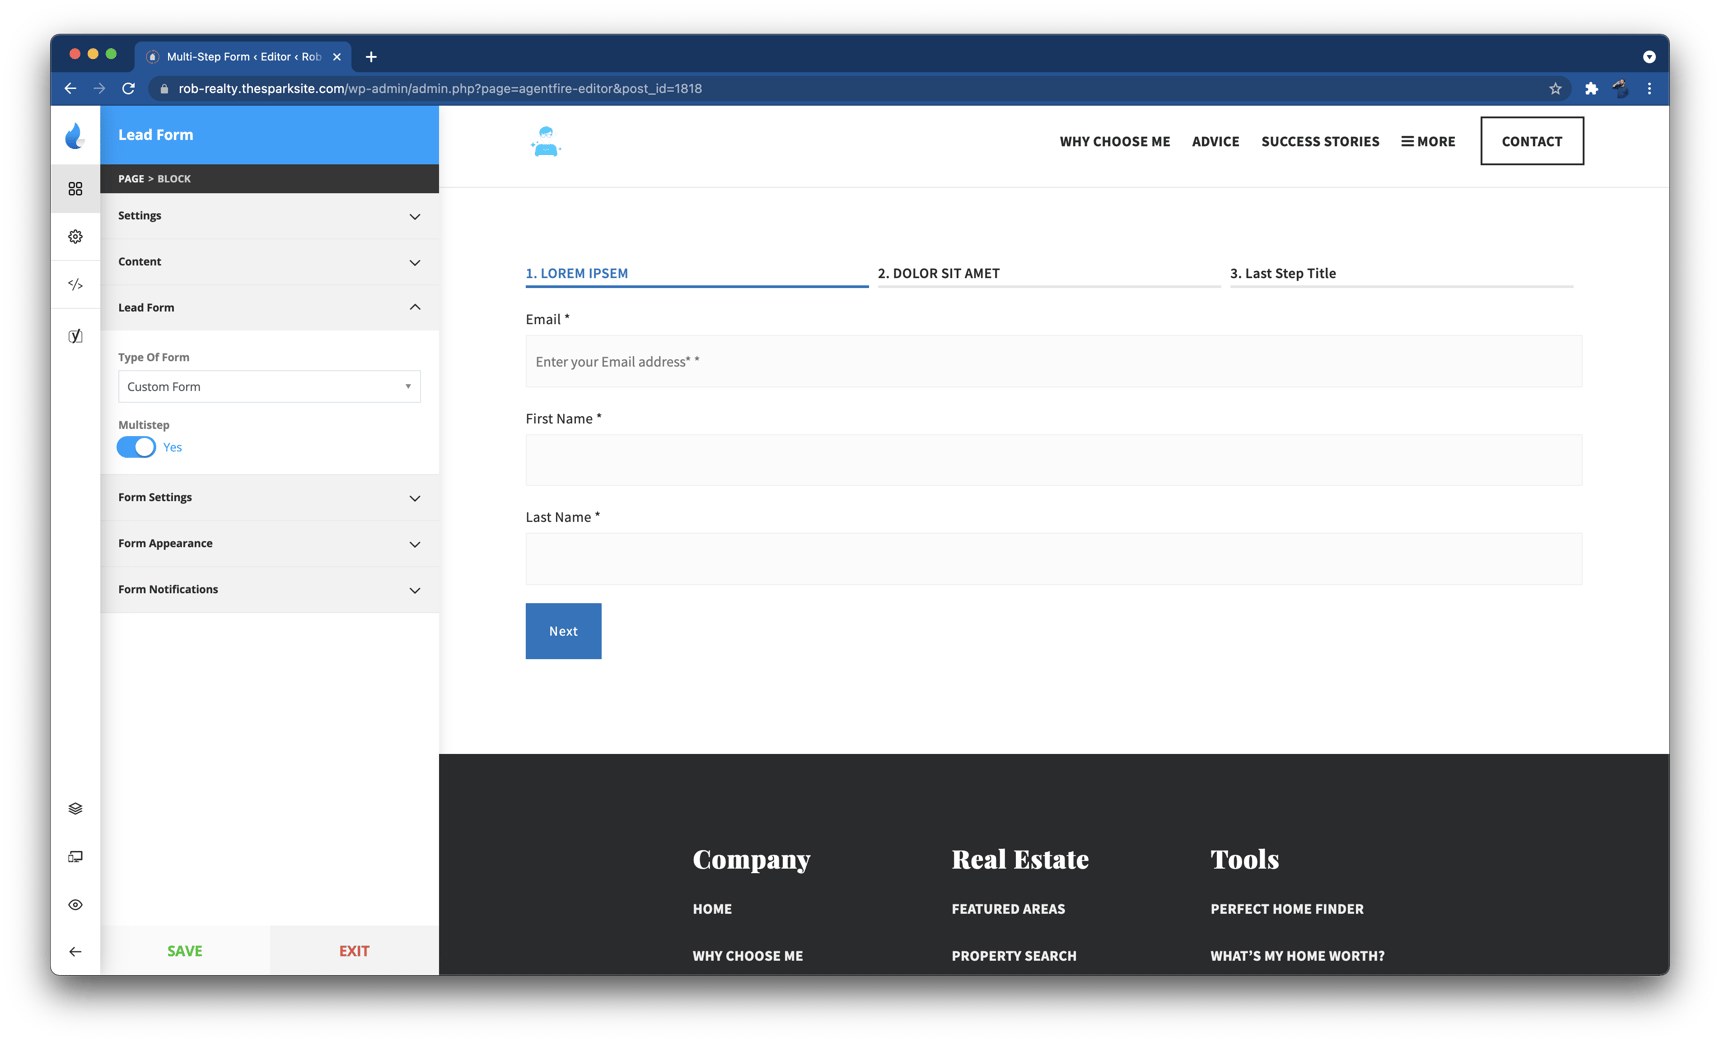Open the settings gear in left sidebar
1720x1042 pixels.
pos(75,236)
